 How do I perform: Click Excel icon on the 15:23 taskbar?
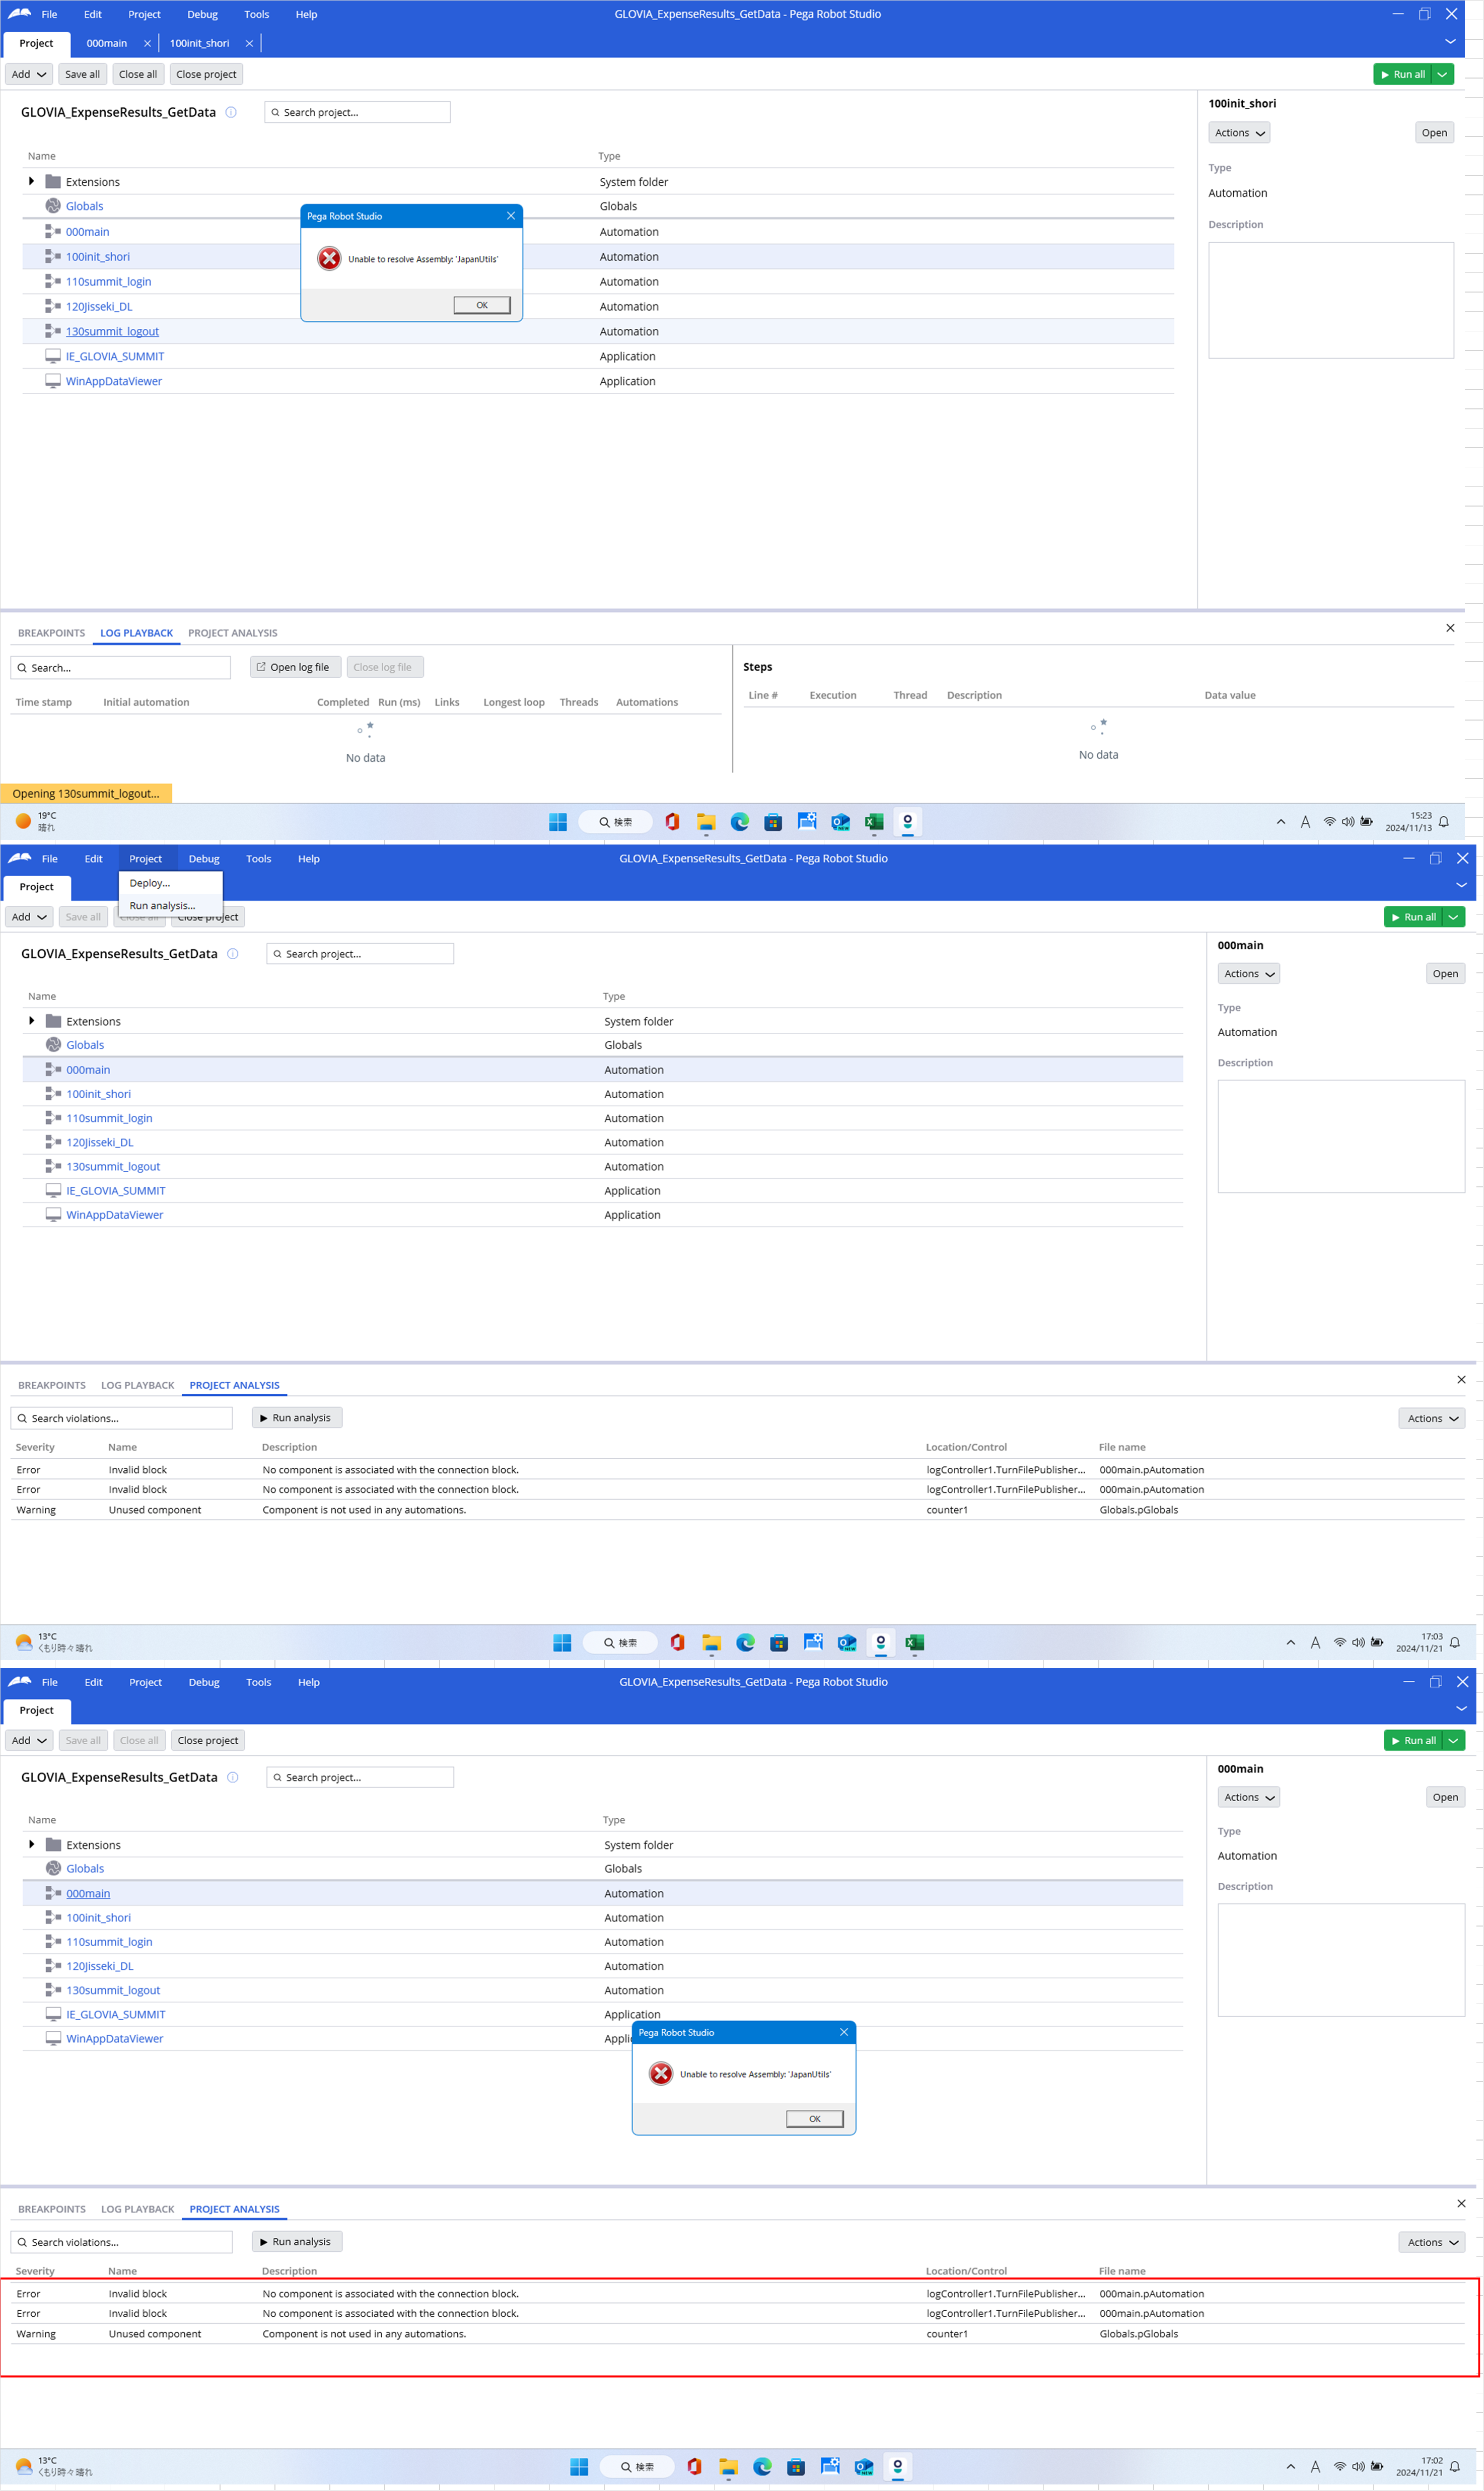[874, 822]
